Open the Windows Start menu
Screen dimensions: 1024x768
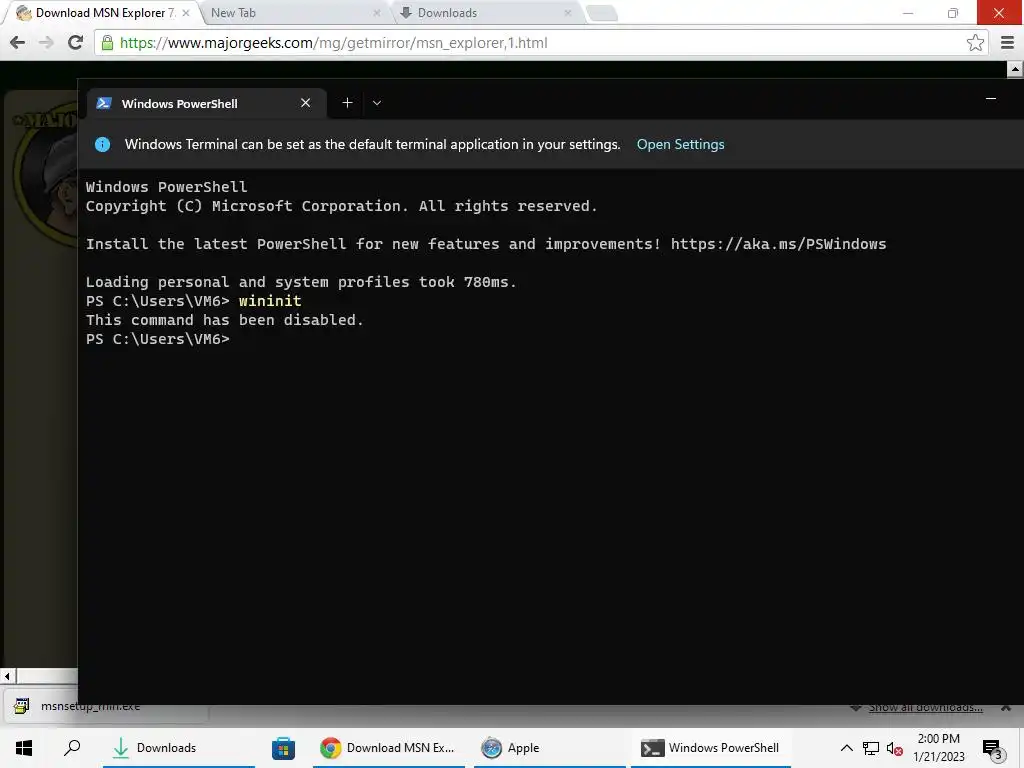[24, 748]
